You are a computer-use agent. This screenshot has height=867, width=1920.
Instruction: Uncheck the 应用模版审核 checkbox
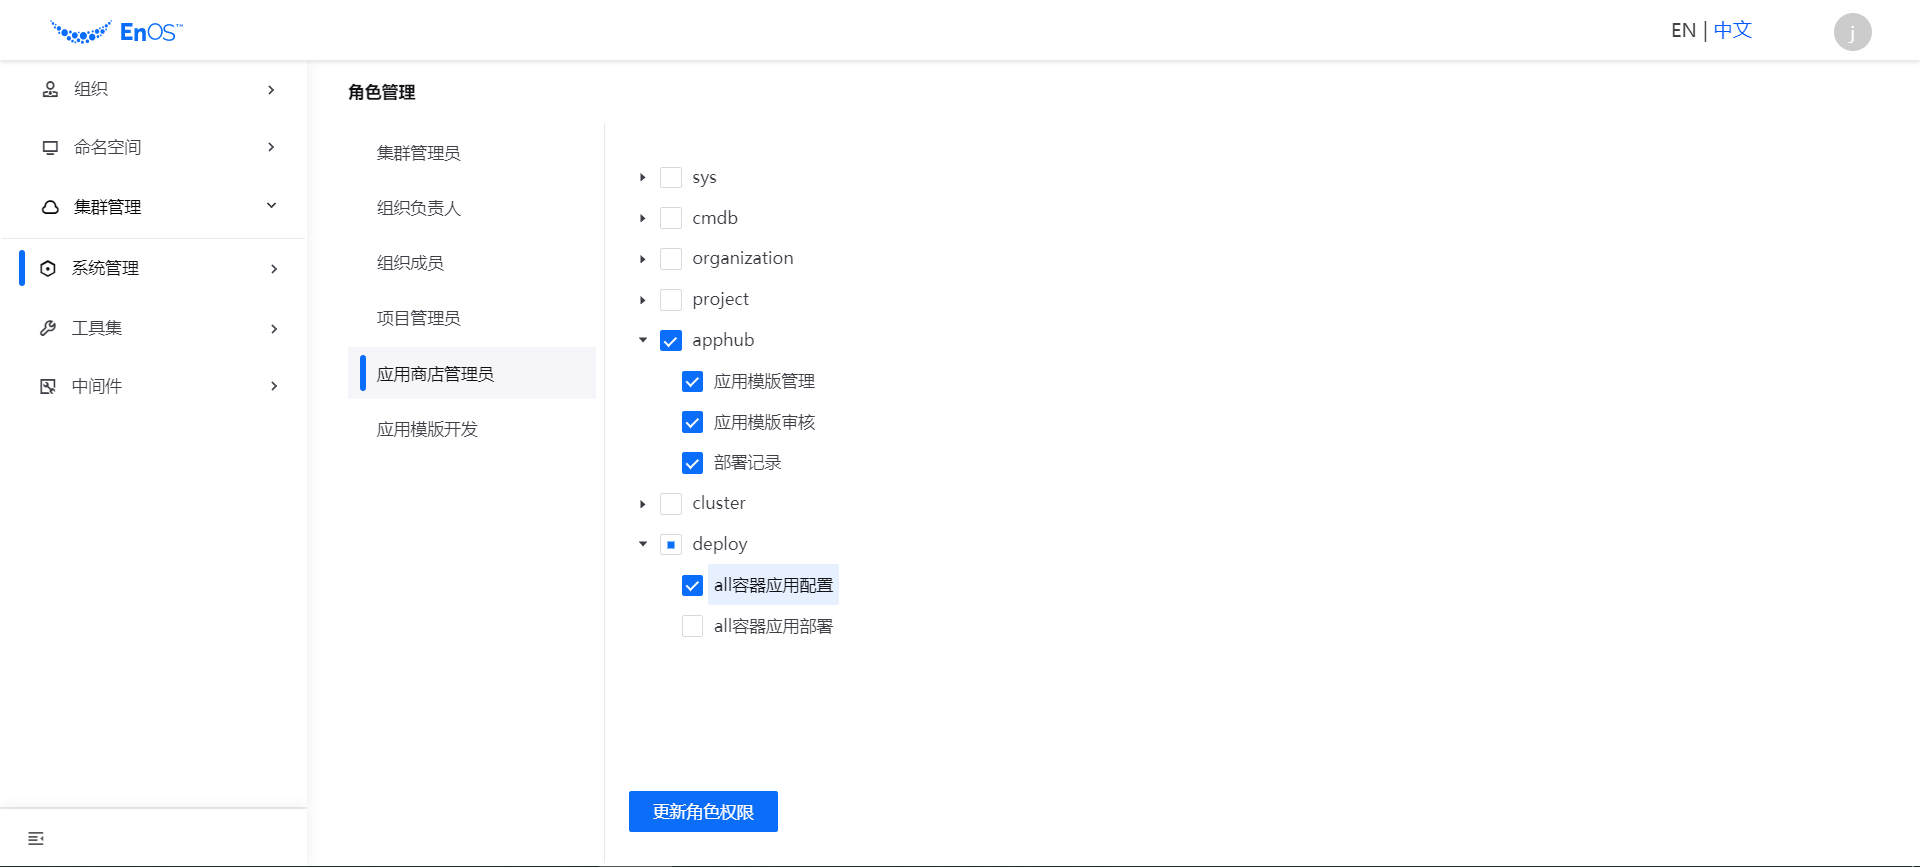(x=692, y=422)
